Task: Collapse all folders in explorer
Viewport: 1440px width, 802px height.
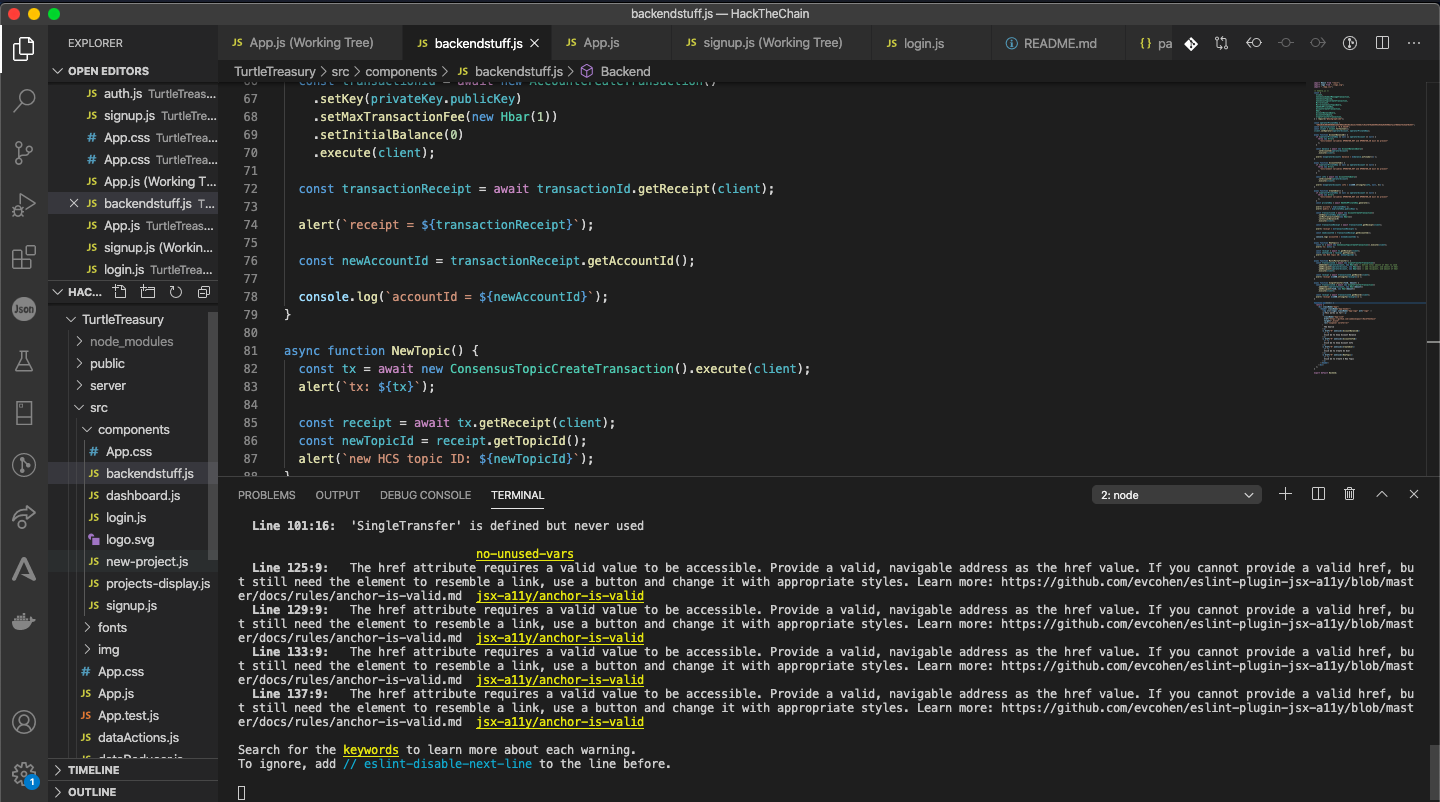Action: 204,292
